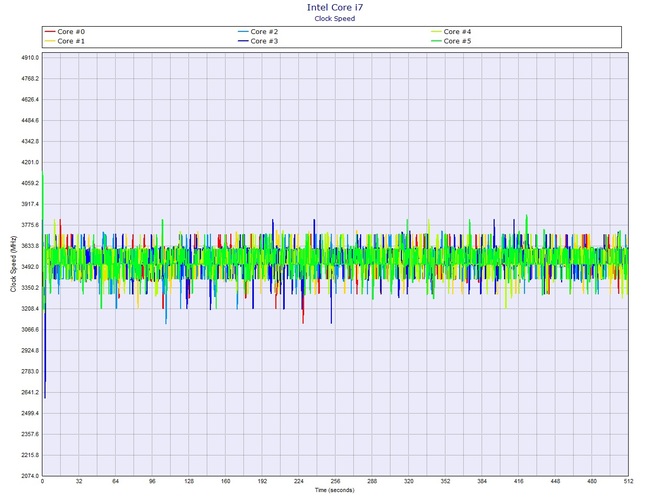Click the green Core #5 color line
Viewport: 670px width, 502px height.
(x=436, y=41)
